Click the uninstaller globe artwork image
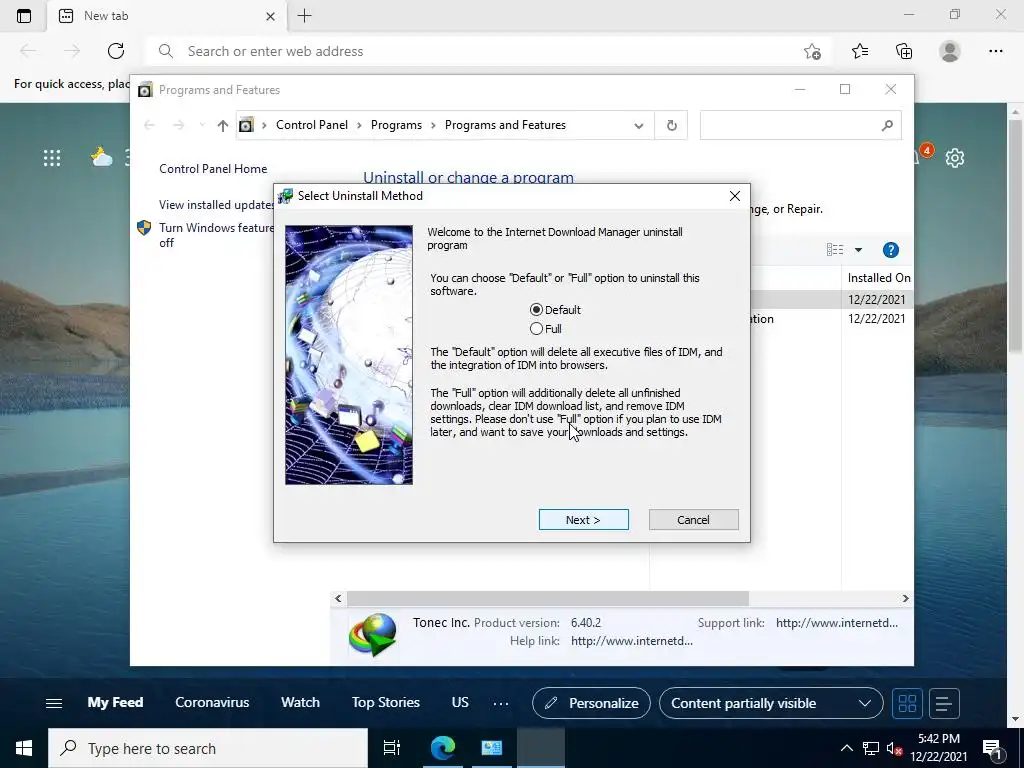 click(349, 355)
